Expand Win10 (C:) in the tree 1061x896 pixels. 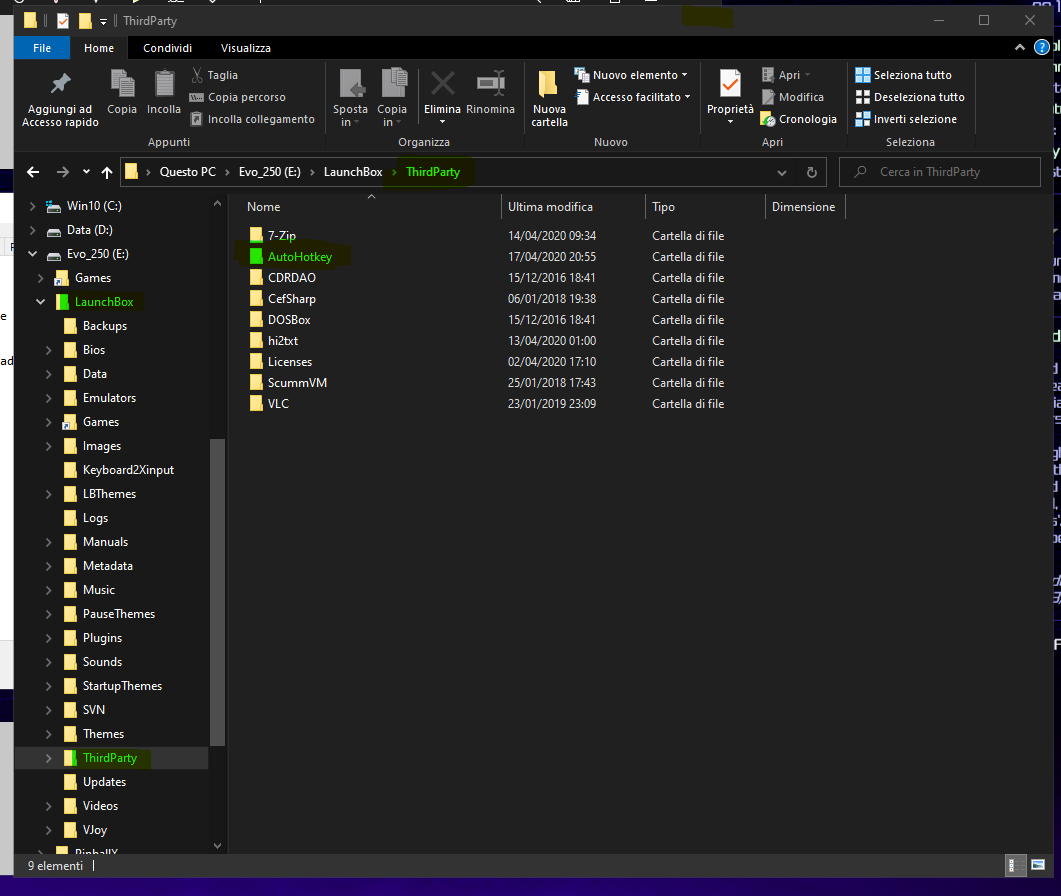coord(32,206)
